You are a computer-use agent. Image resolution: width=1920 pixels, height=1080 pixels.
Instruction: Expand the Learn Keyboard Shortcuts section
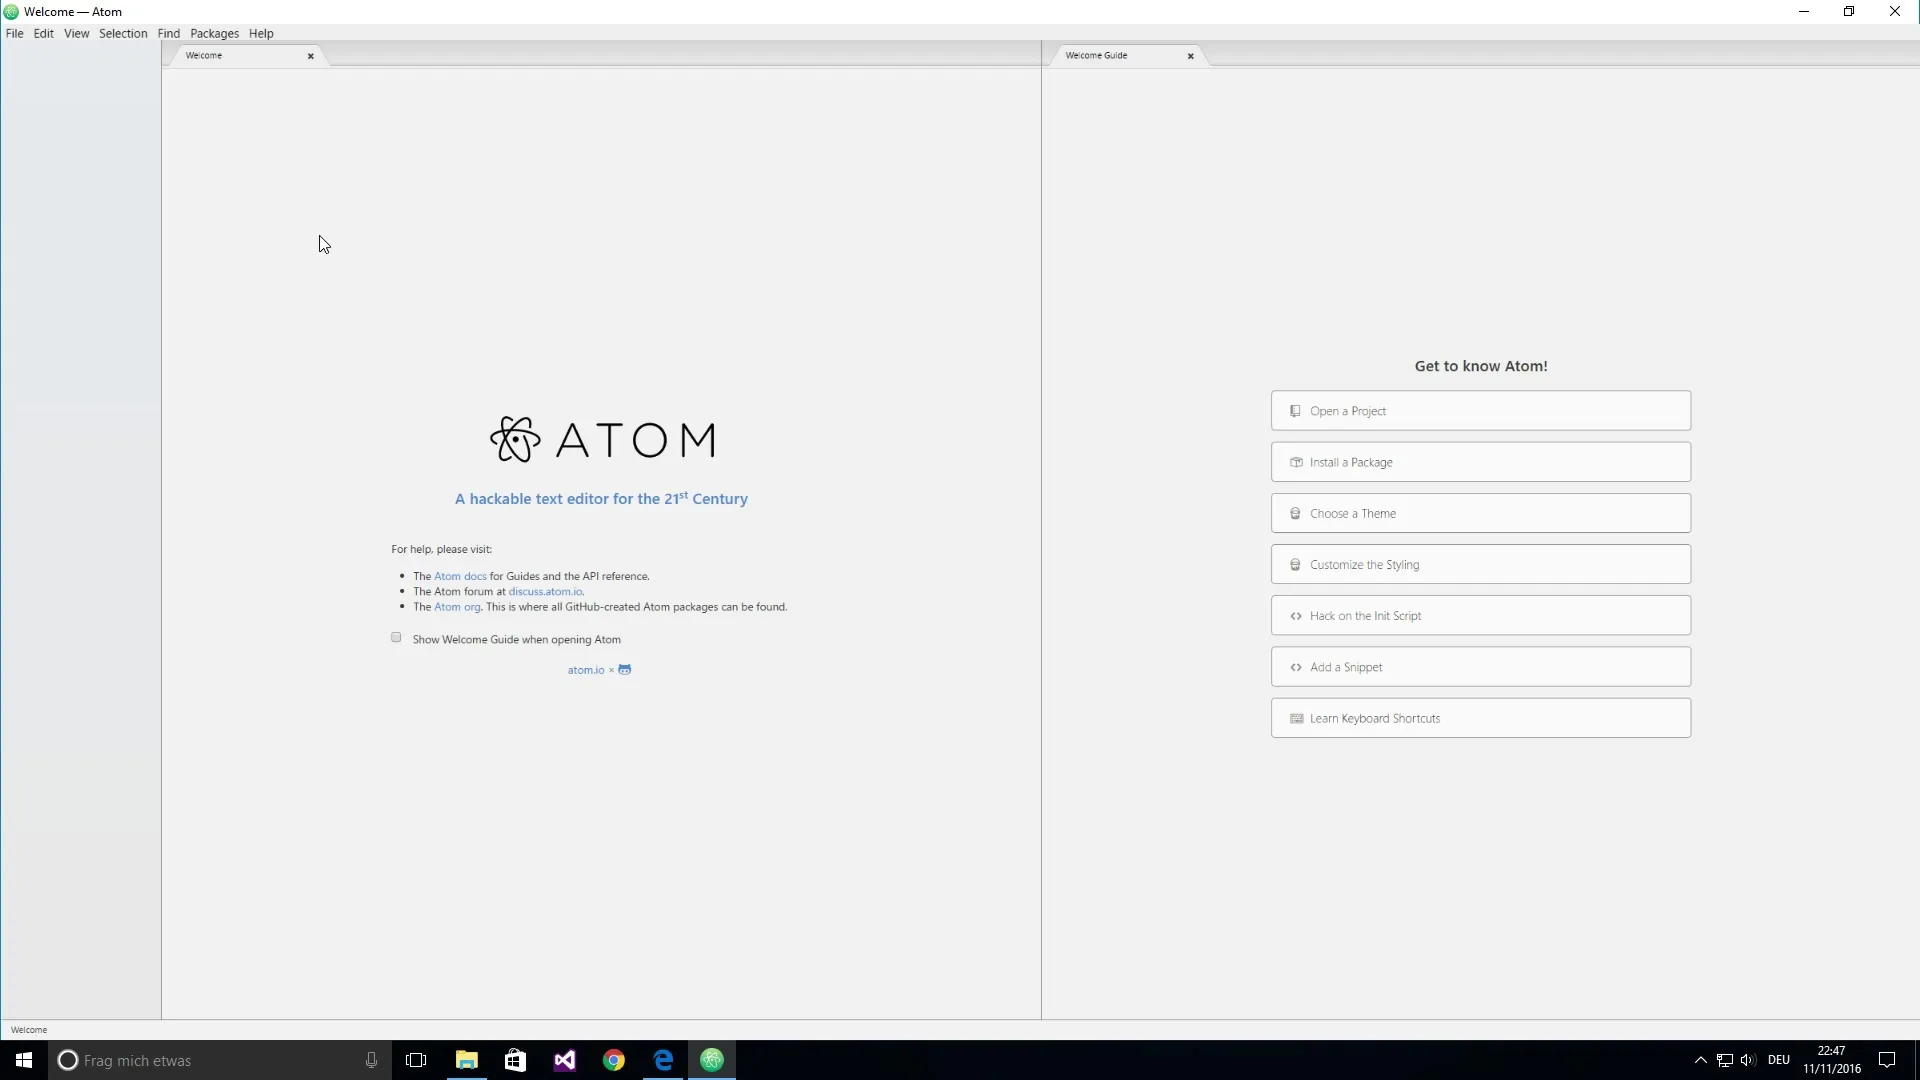tap(1480, 718)
